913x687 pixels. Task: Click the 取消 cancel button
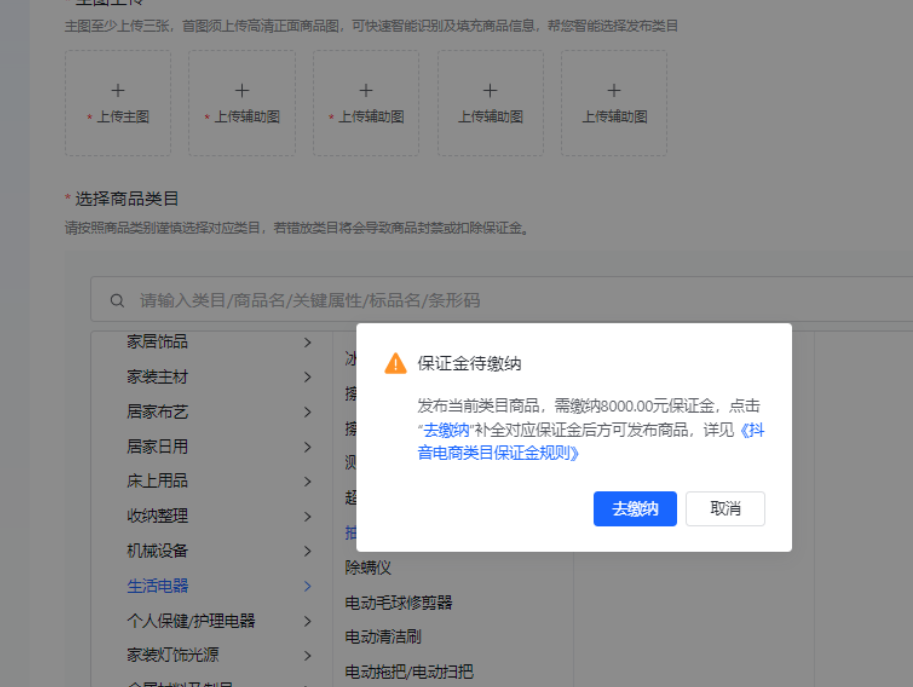pos(725,508)
